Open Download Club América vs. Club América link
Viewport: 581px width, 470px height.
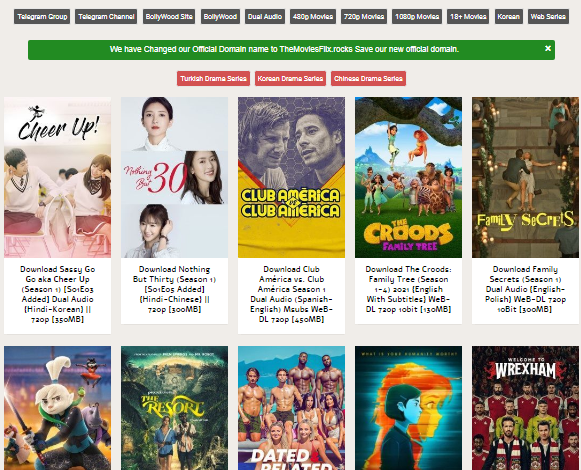pos(292,294)
